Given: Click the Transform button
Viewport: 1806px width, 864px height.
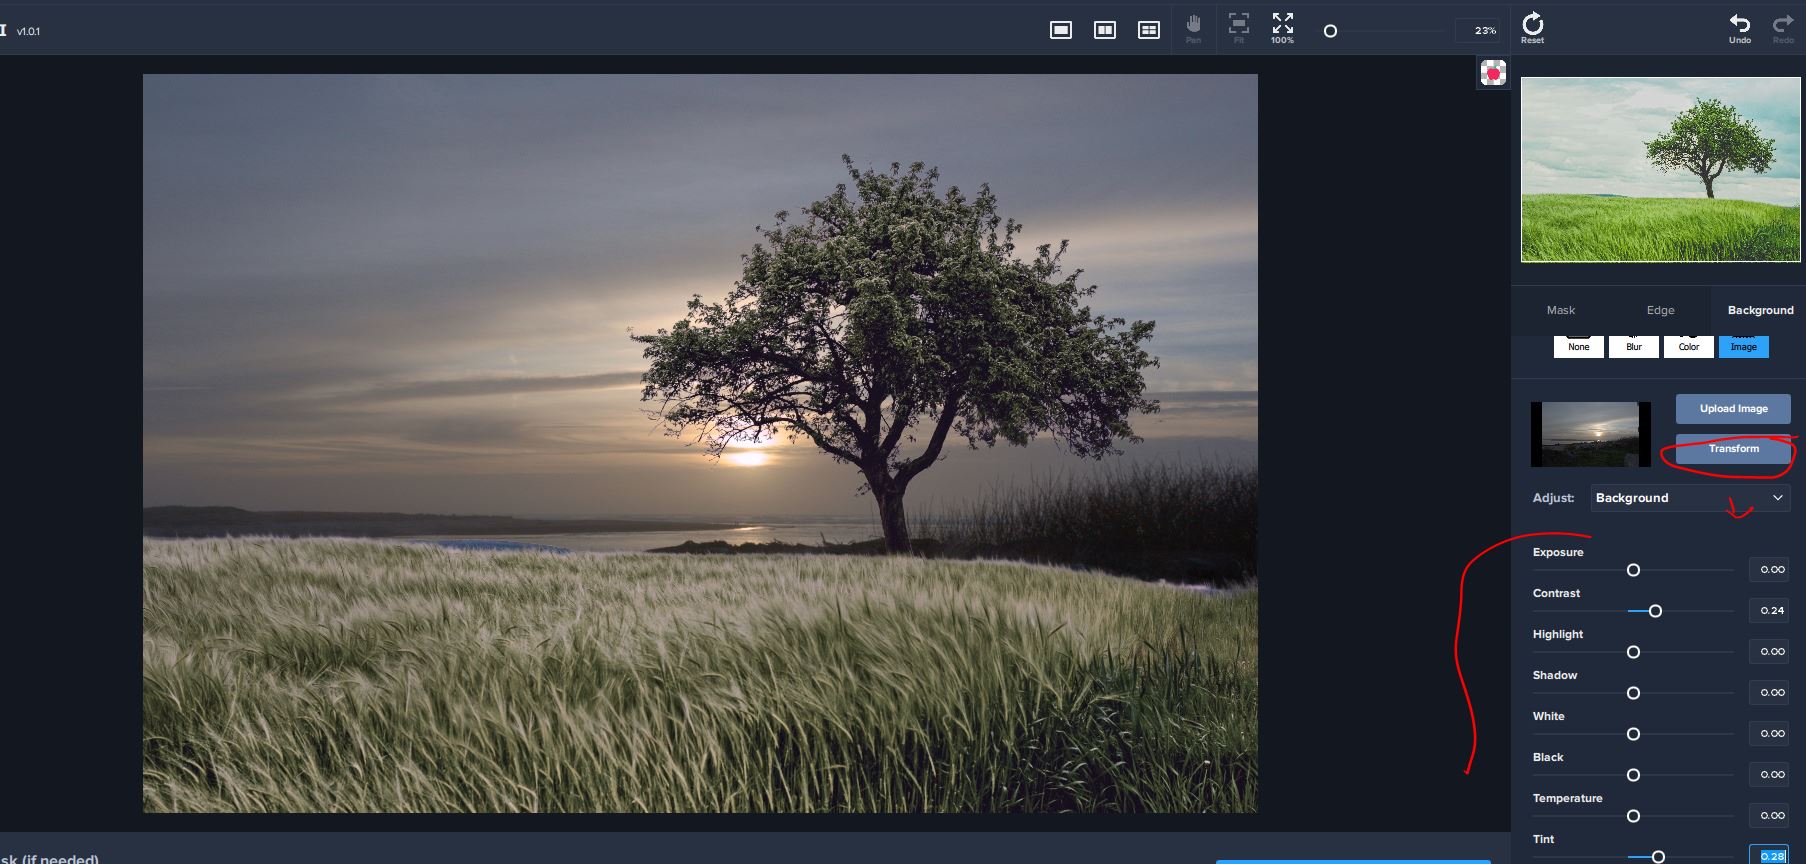Looking at the screenshot, I should pyautogui.click(x=1733, y=449).
